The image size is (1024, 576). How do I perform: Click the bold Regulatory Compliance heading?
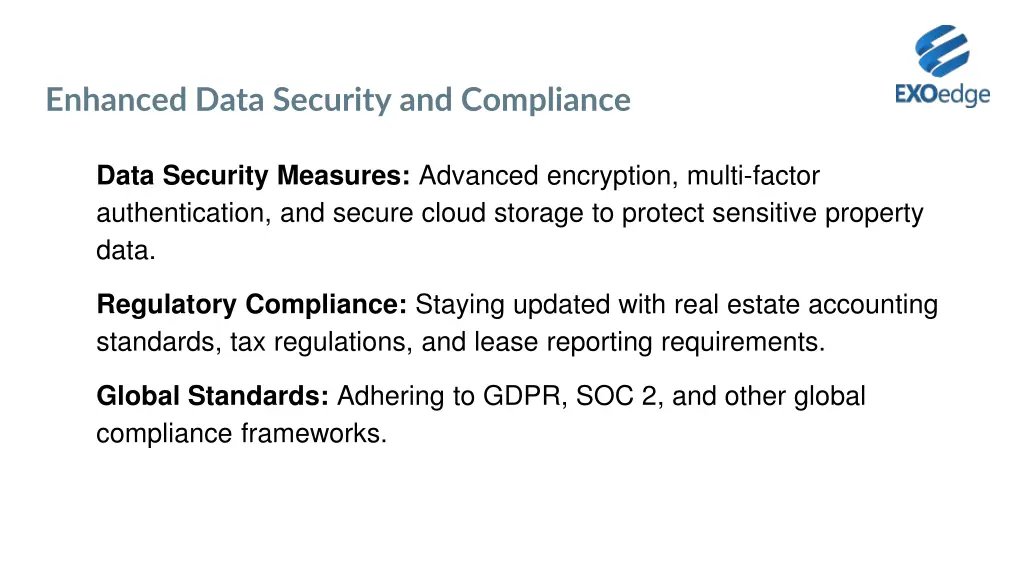pyautogui.click(x=252, y=305)
